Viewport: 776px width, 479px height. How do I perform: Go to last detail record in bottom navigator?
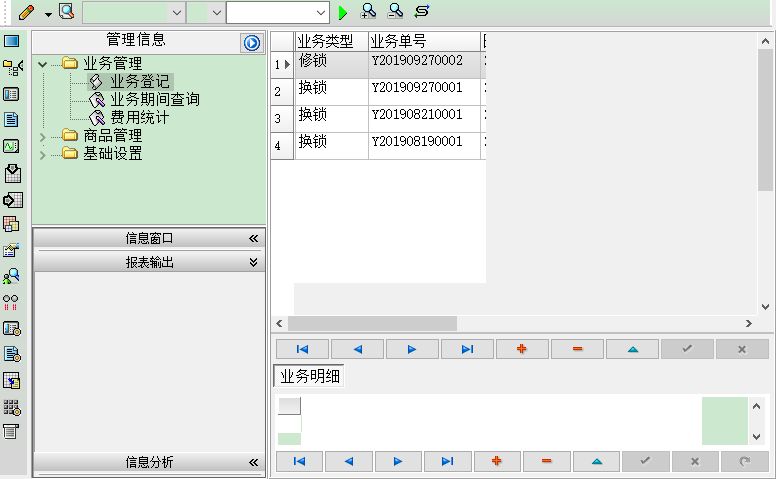[447, 461]
